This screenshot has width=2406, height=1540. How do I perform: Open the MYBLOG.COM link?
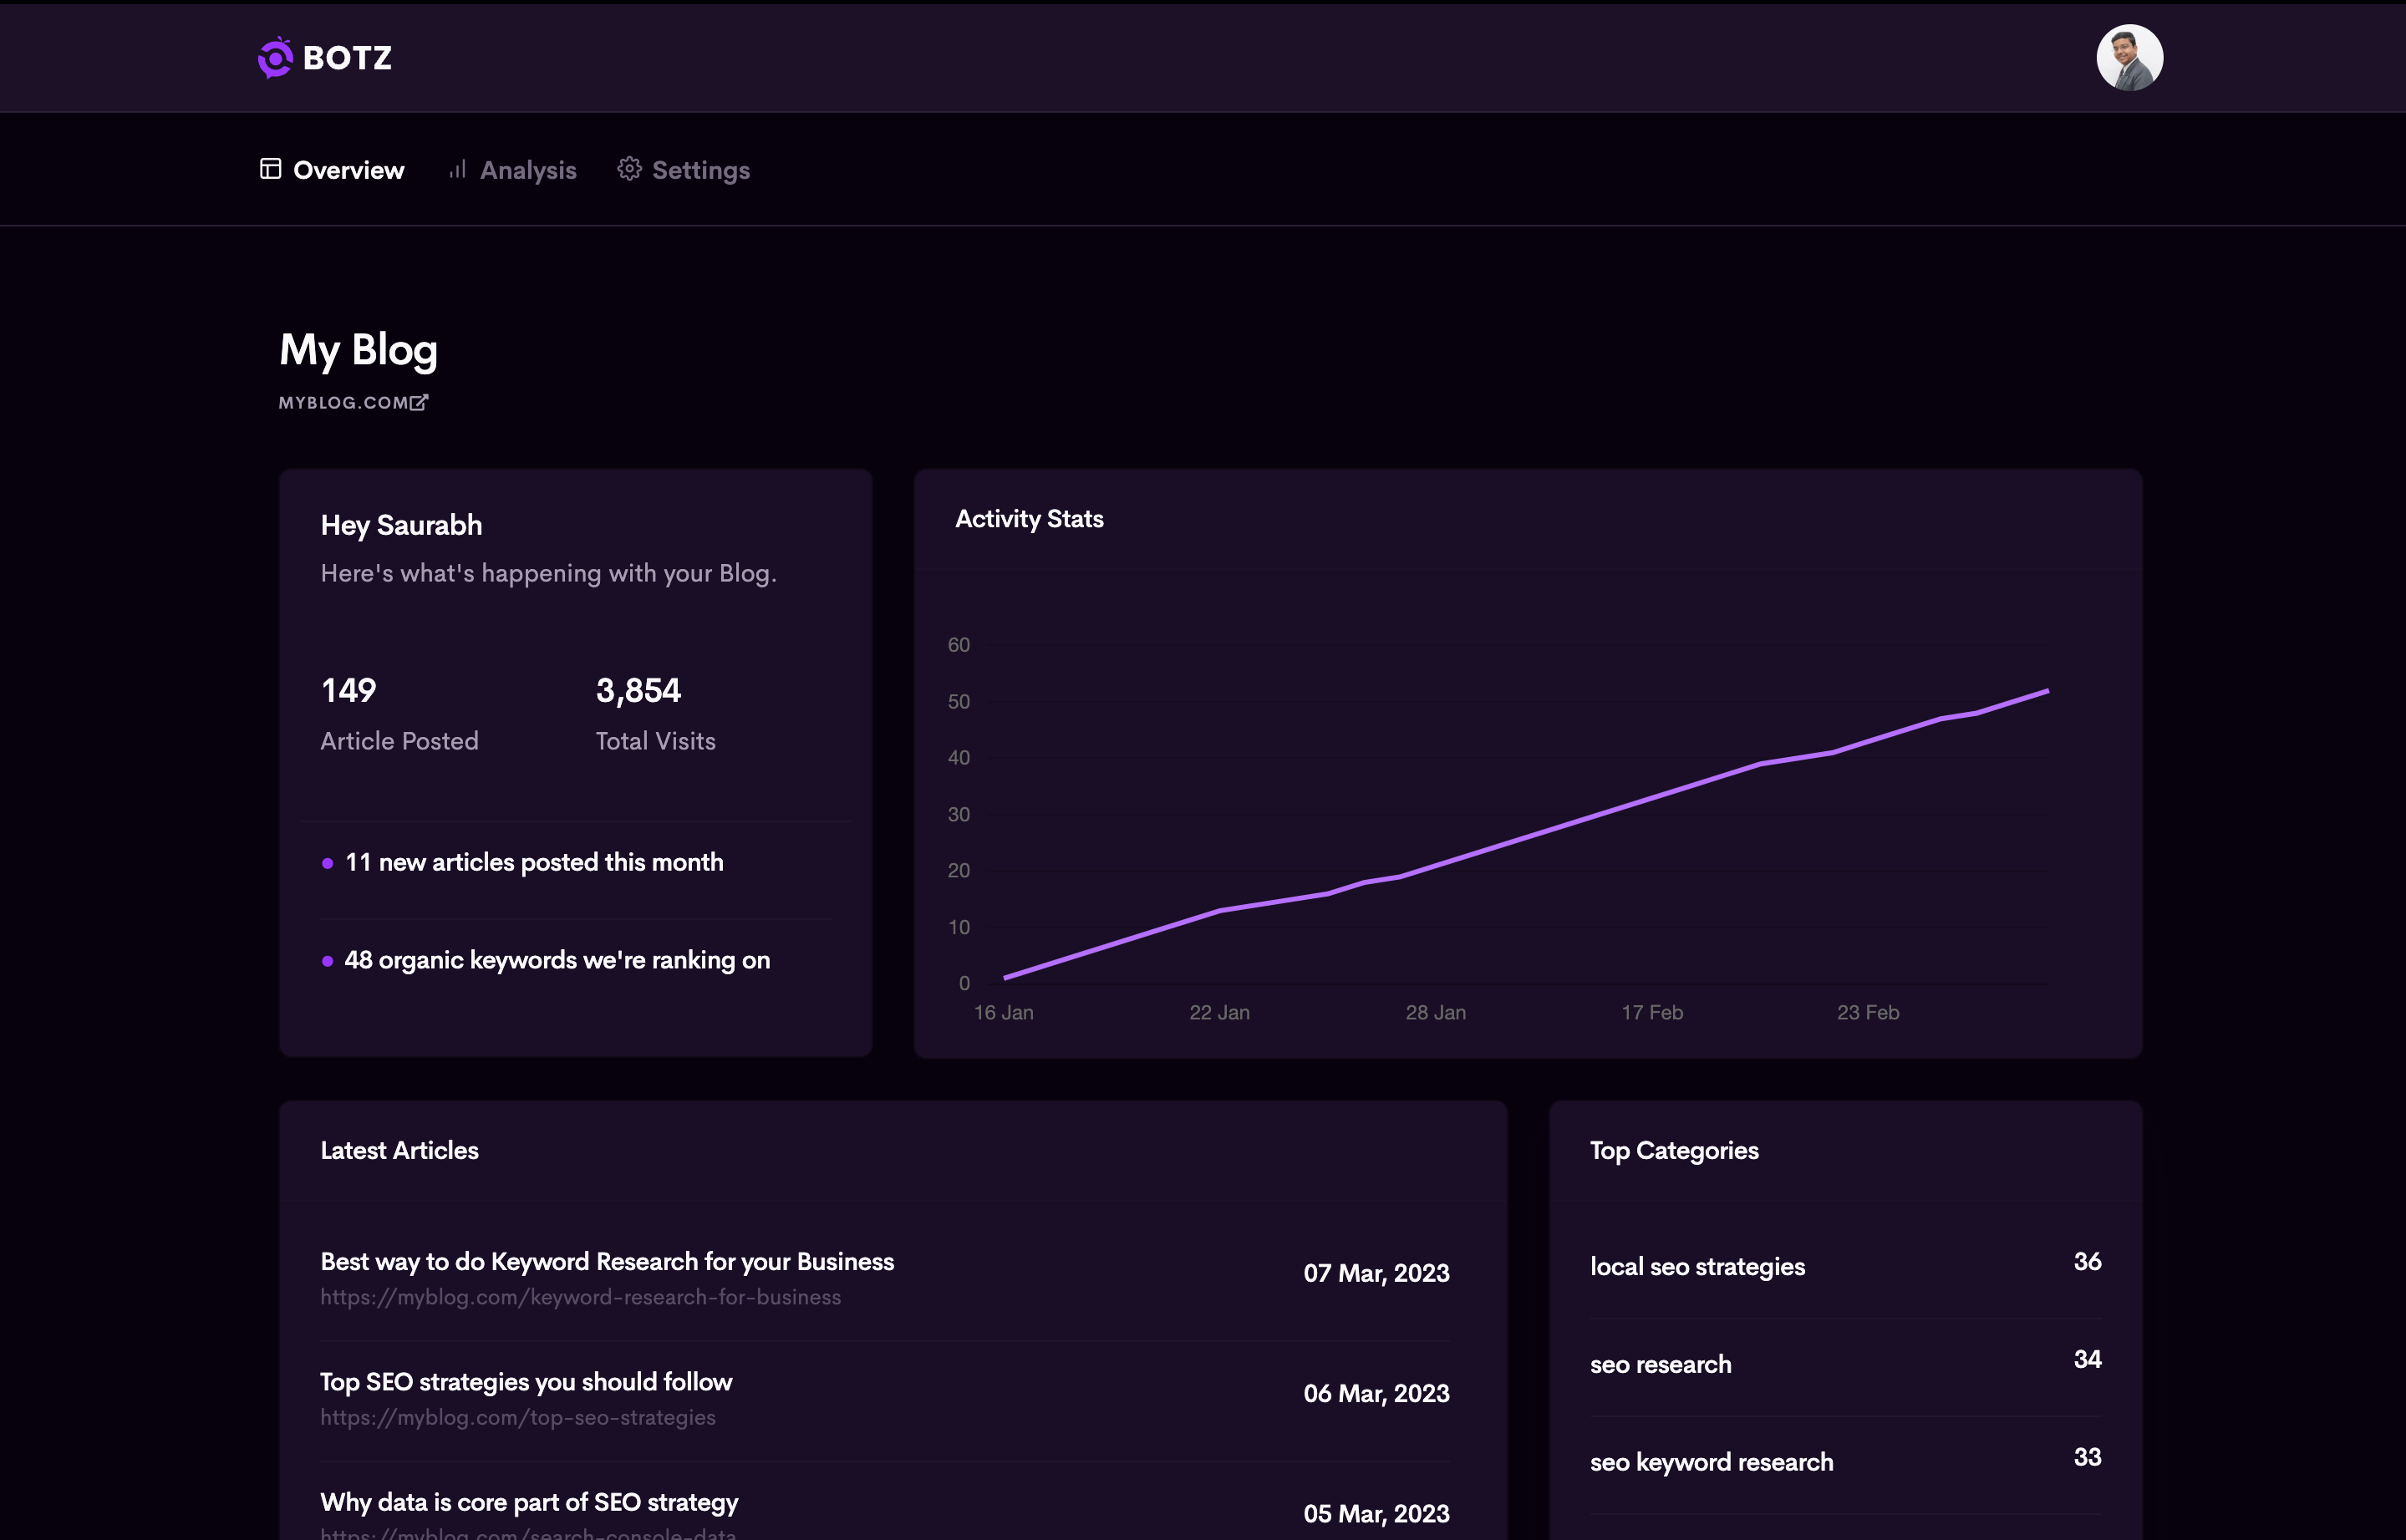pyautogui.click(x=344, y=402)
